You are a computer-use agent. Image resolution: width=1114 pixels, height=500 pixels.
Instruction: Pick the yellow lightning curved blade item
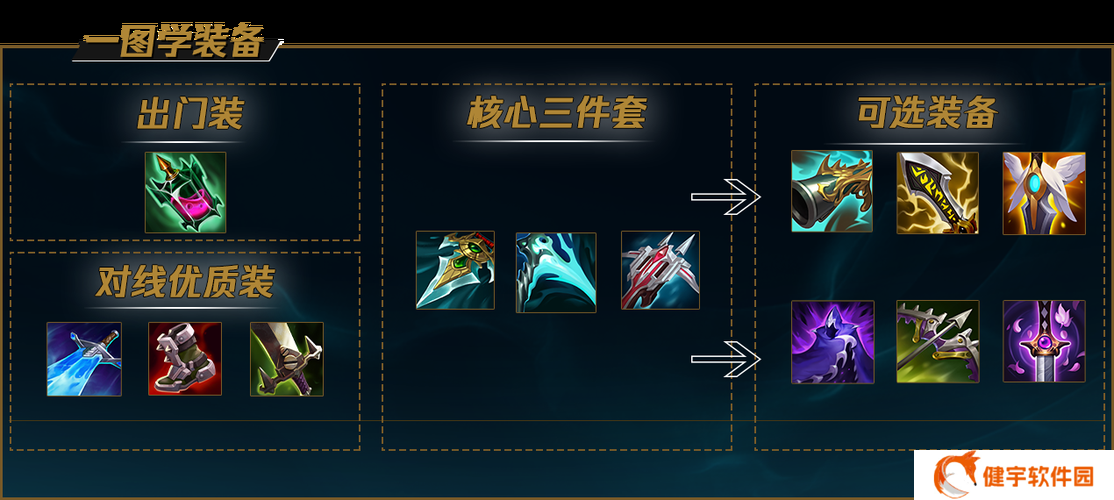tap(938, 193)
